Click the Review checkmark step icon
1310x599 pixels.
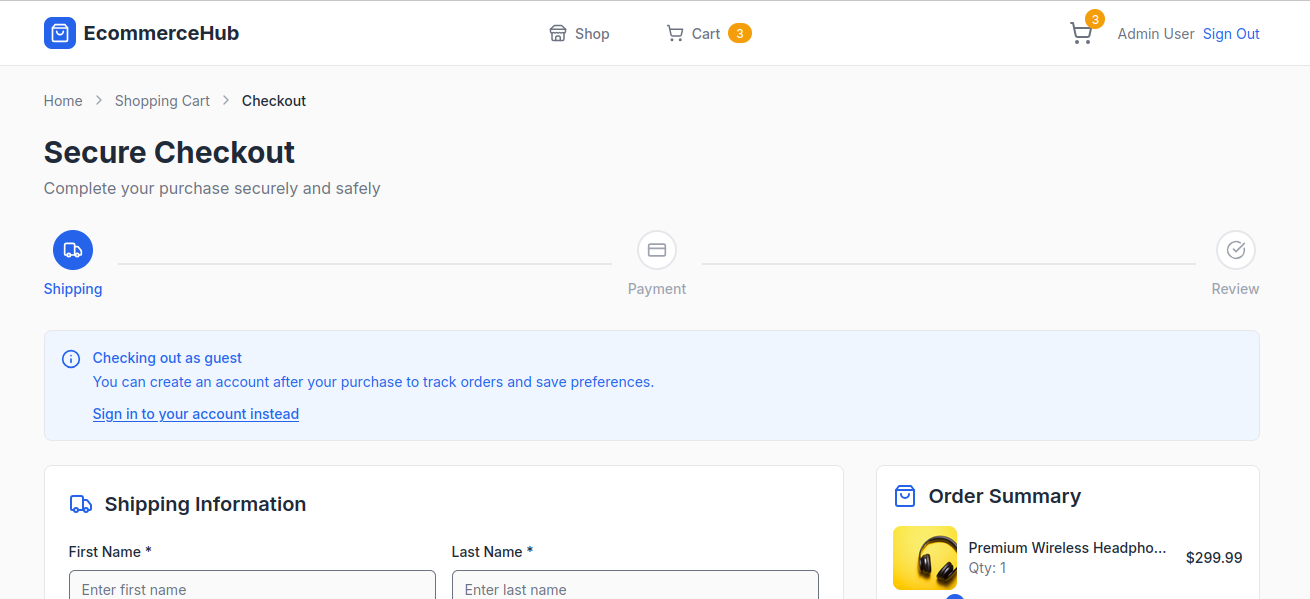pyautogui.click(x=1235, y=250)
